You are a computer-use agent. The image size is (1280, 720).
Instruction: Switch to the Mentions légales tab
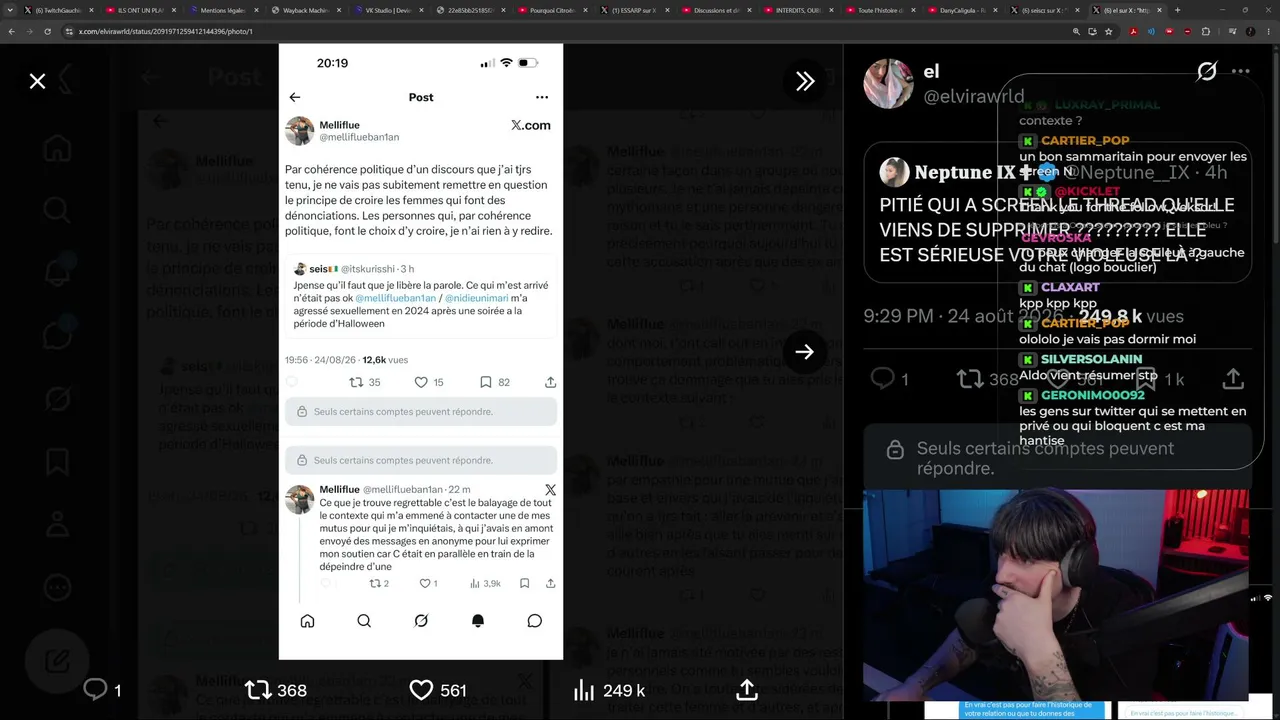[x=224, y=10]
